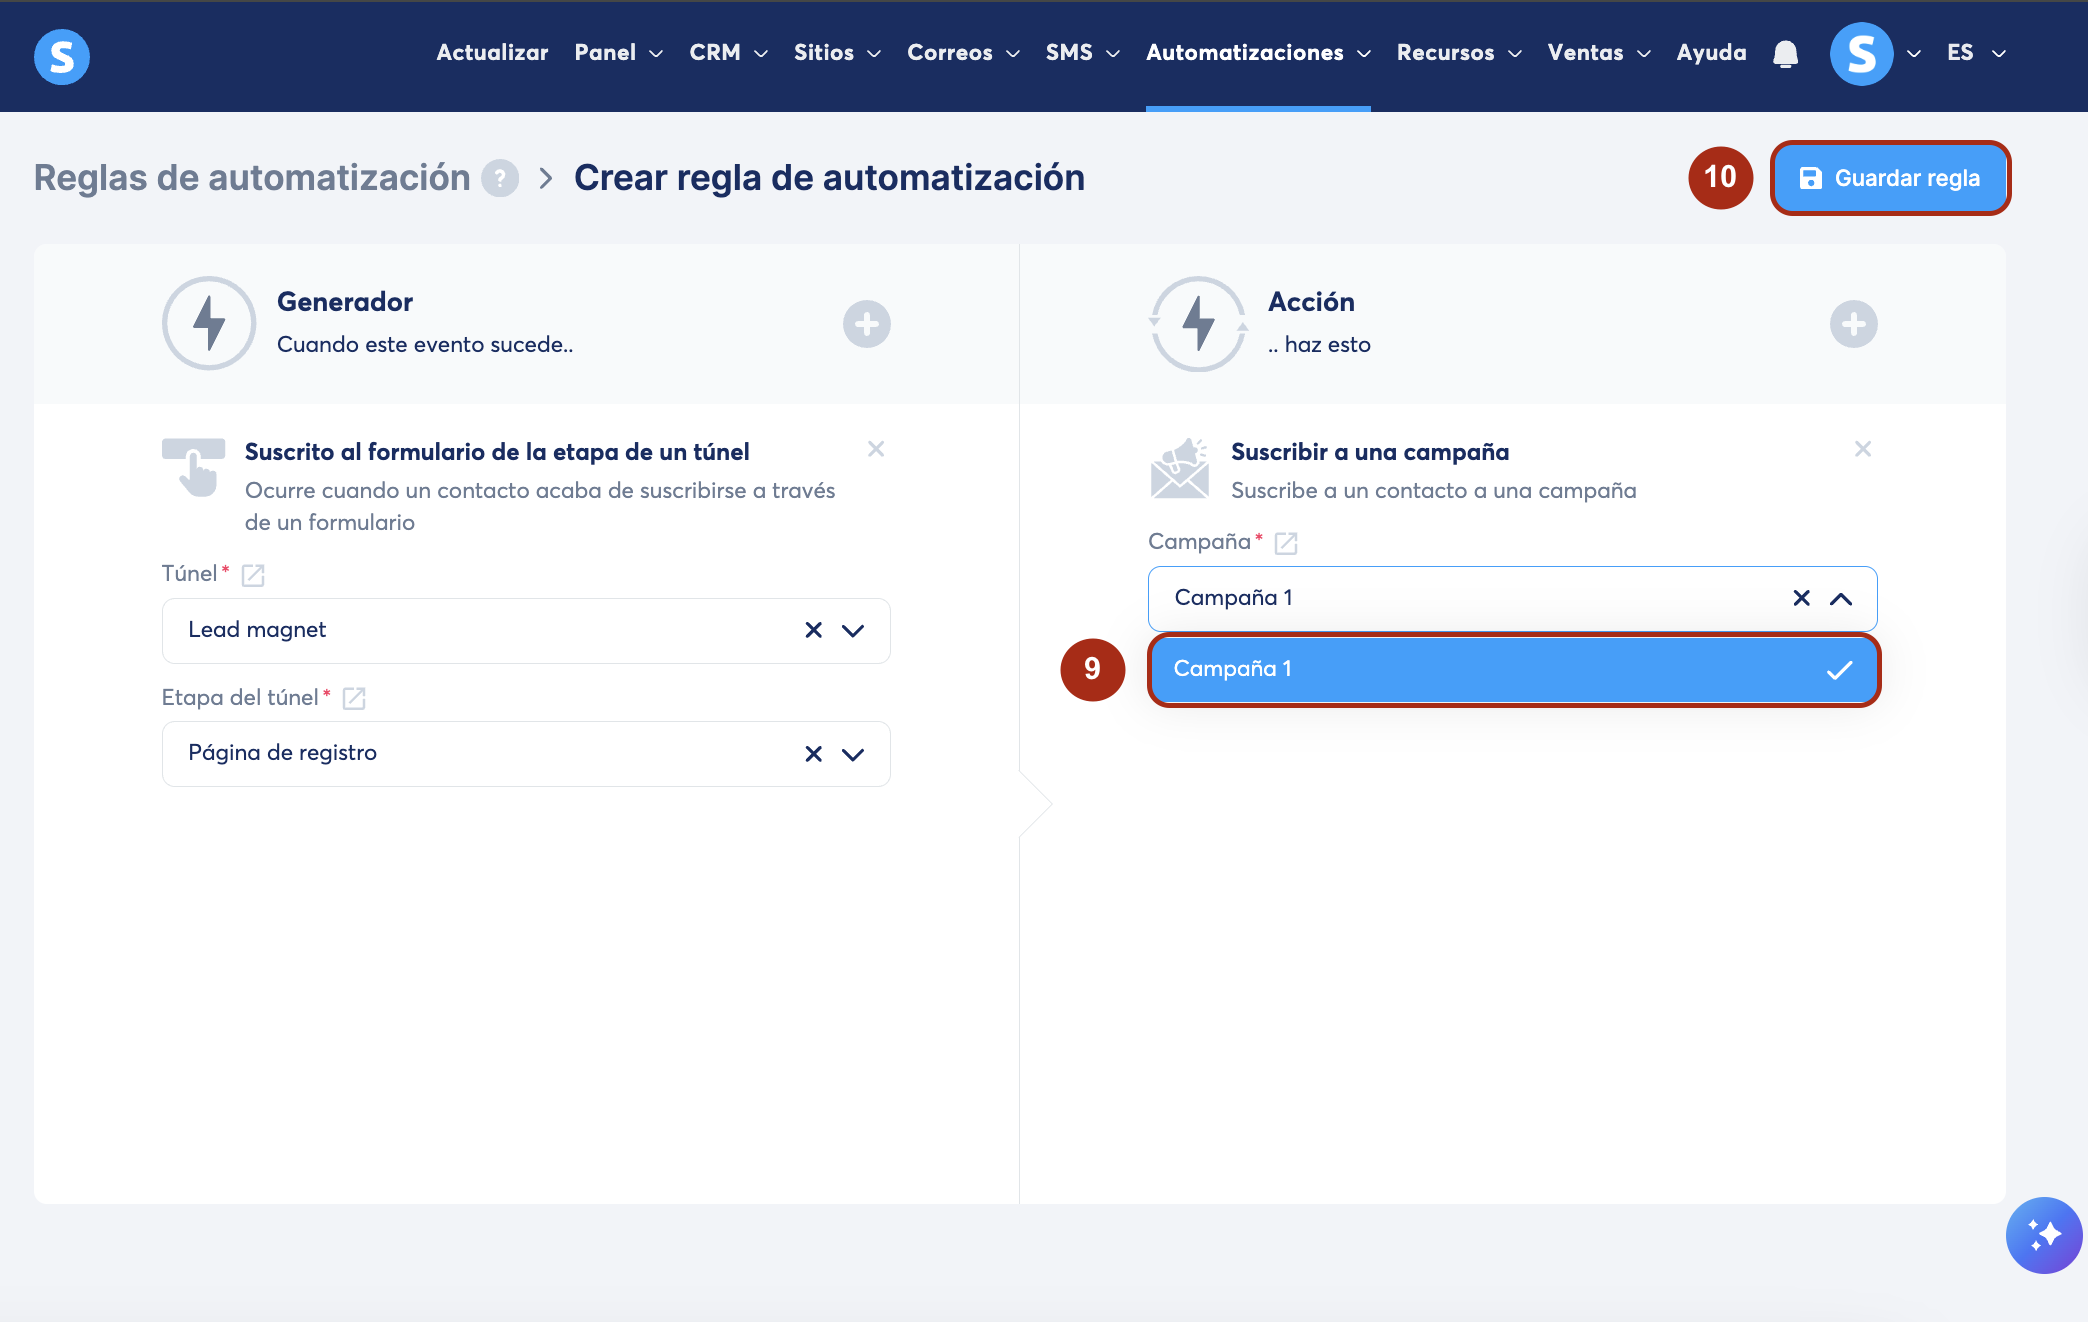Open the Campaña external link icon
This screenshot has width=2088, height=1322.
[1286, 543]
